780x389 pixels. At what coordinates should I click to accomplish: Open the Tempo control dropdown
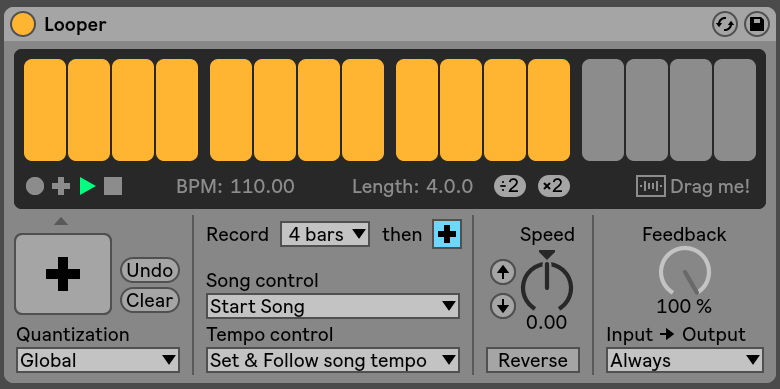coord(332,360)
